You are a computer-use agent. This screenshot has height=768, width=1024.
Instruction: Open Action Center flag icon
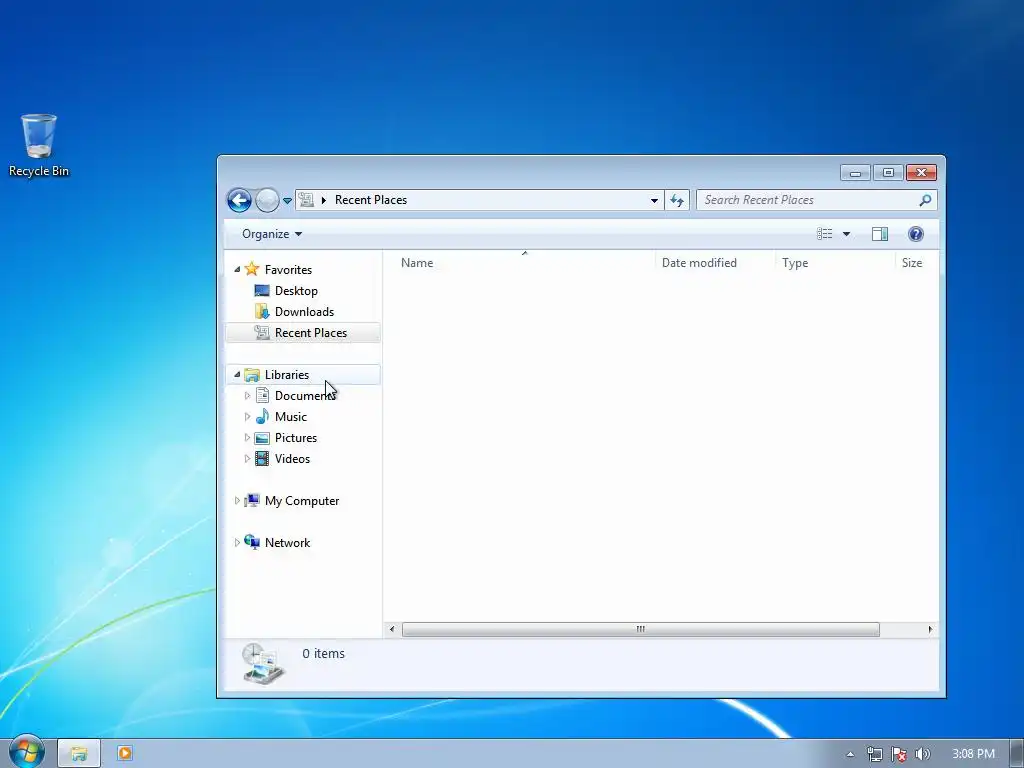pyautogui.click(x=899, y=754)
